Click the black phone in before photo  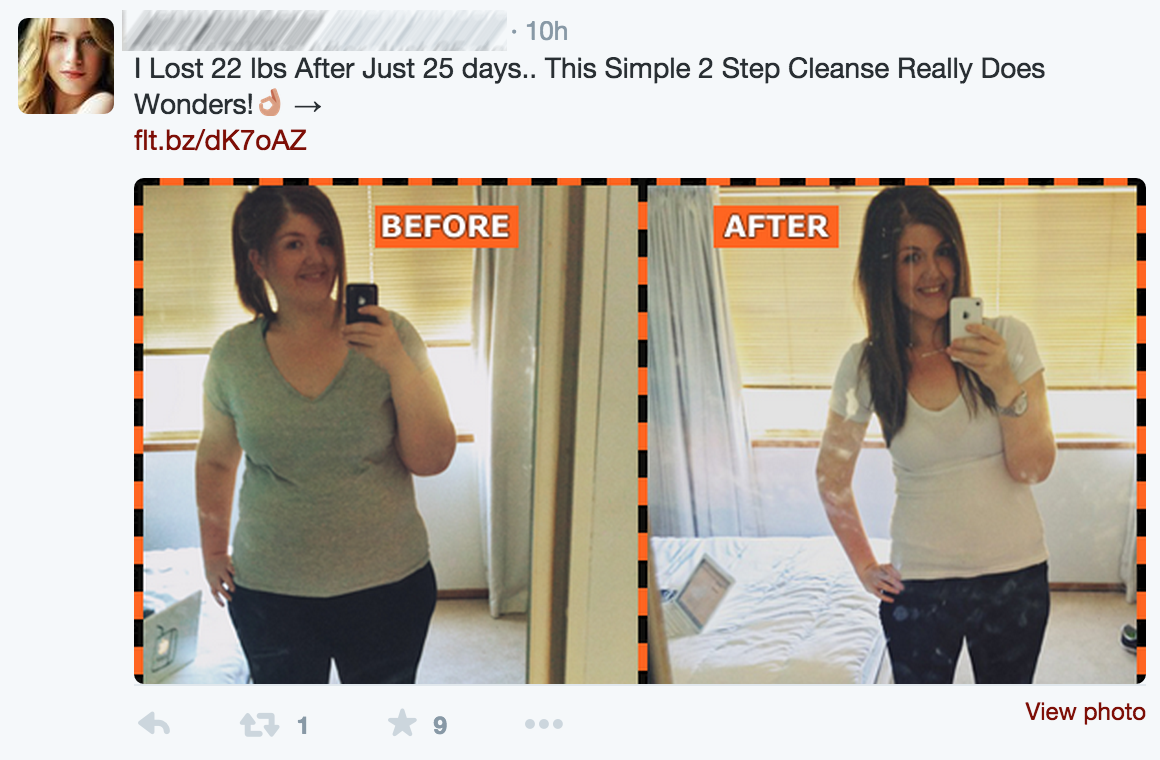[x=361, y=304]
